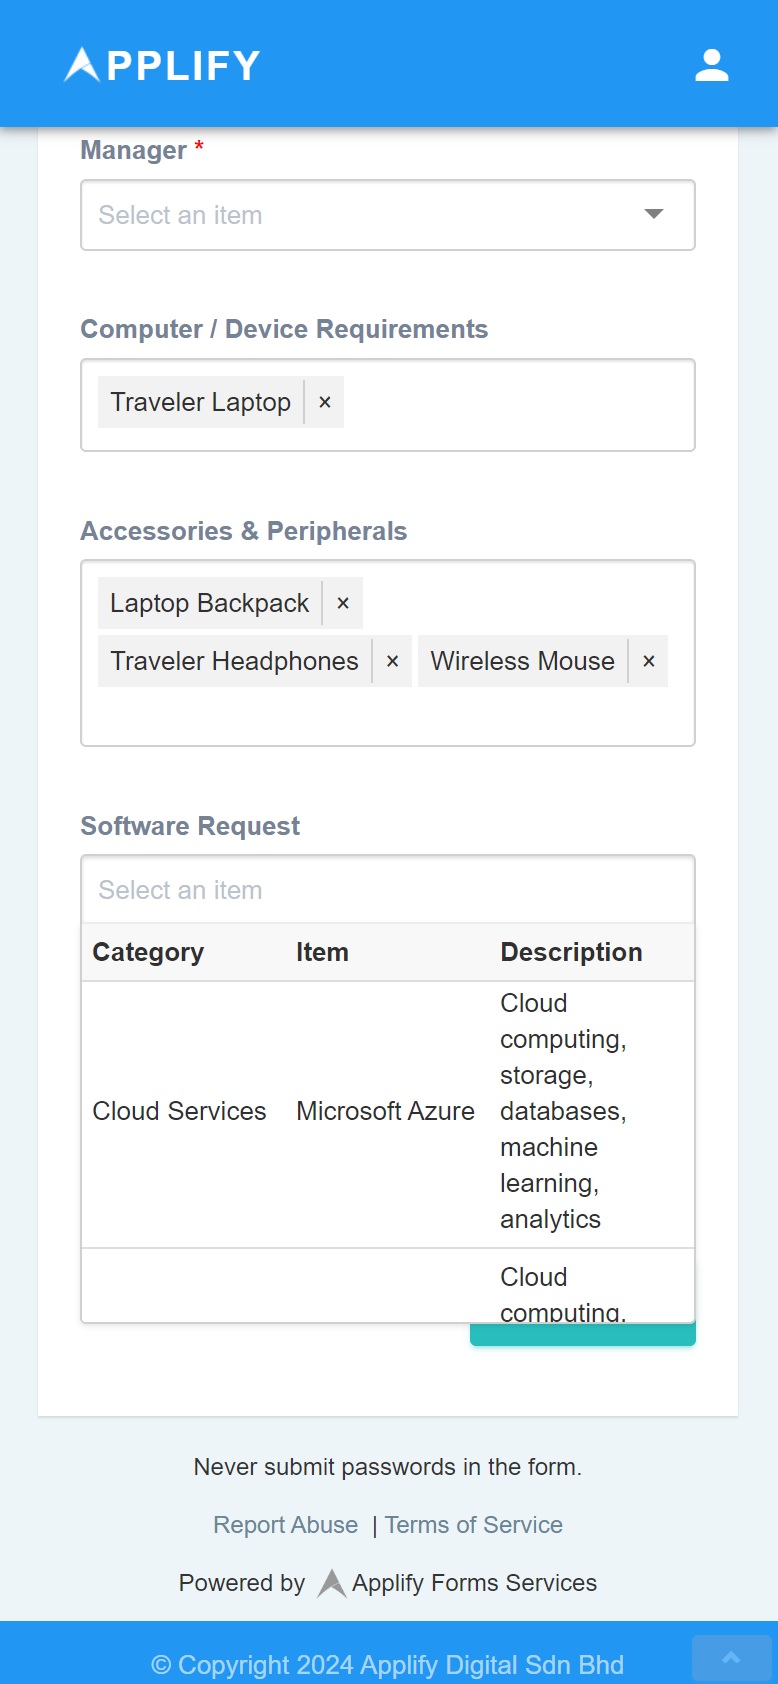Open the Report Abuse link

coord(285,1525)
